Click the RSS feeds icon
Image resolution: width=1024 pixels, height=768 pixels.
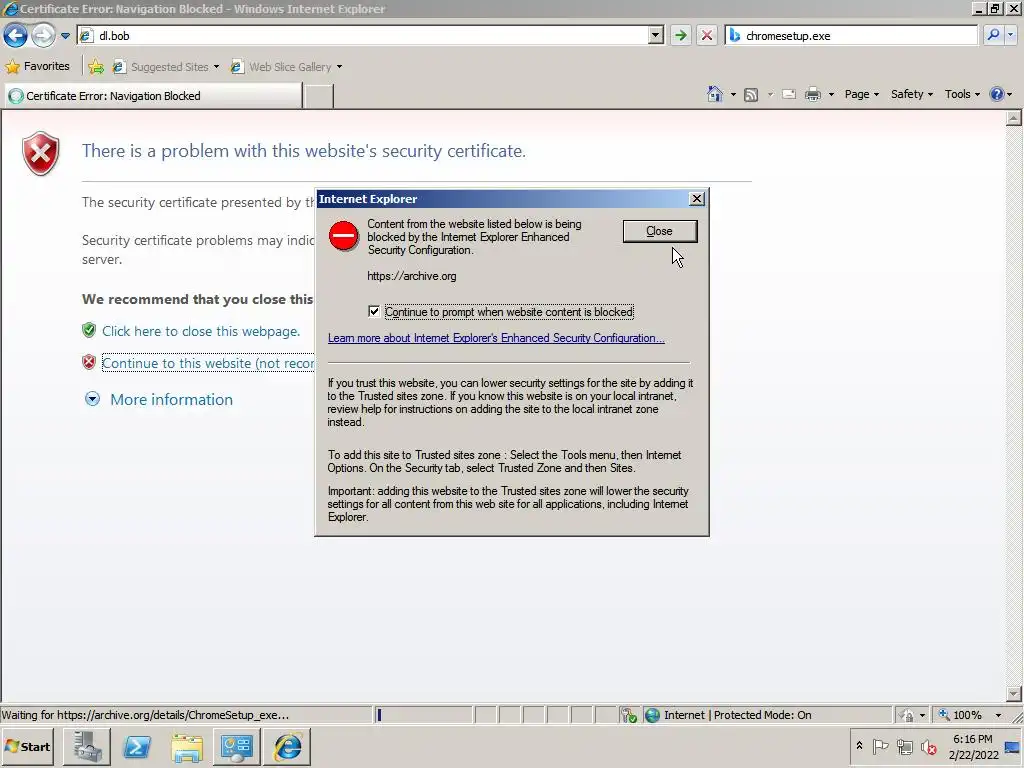tap(751, 95)
